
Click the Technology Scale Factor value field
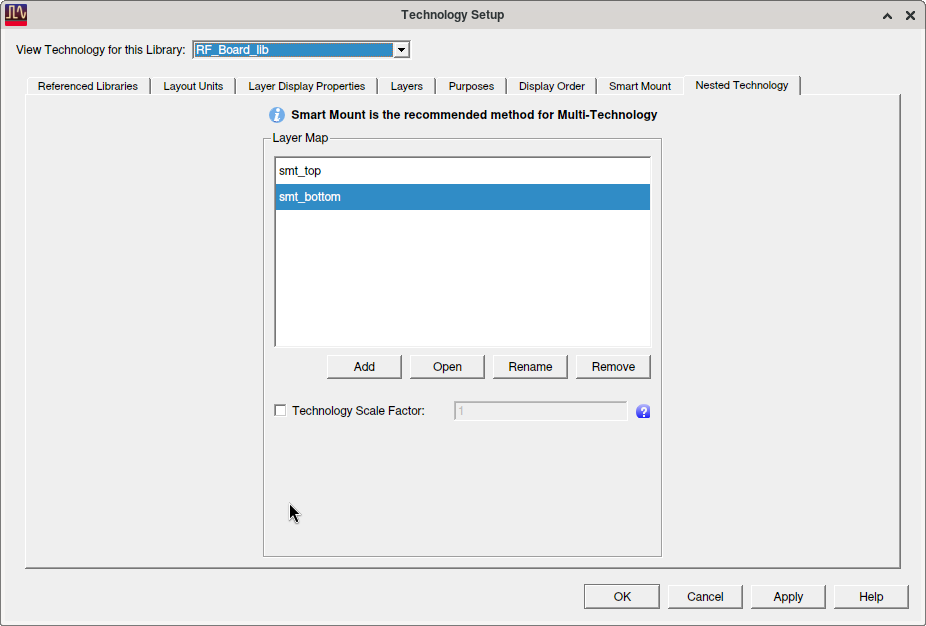540,411
